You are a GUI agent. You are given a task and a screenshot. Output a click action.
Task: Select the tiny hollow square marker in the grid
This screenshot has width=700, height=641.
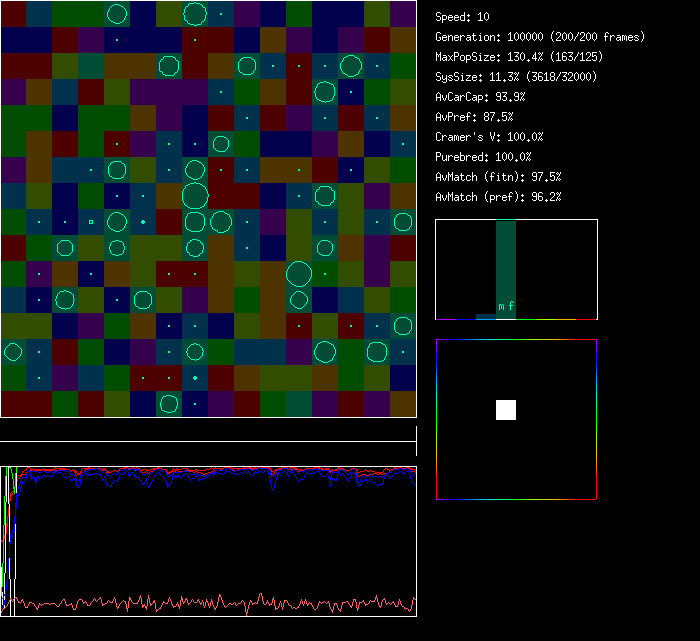click(x=91, y=221)
